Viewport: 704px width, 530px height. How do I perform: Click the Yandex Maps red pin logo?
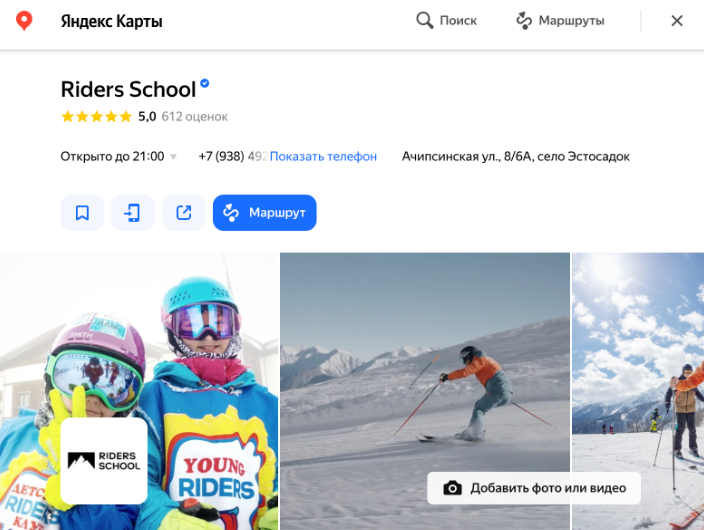(x=24, y=21)
